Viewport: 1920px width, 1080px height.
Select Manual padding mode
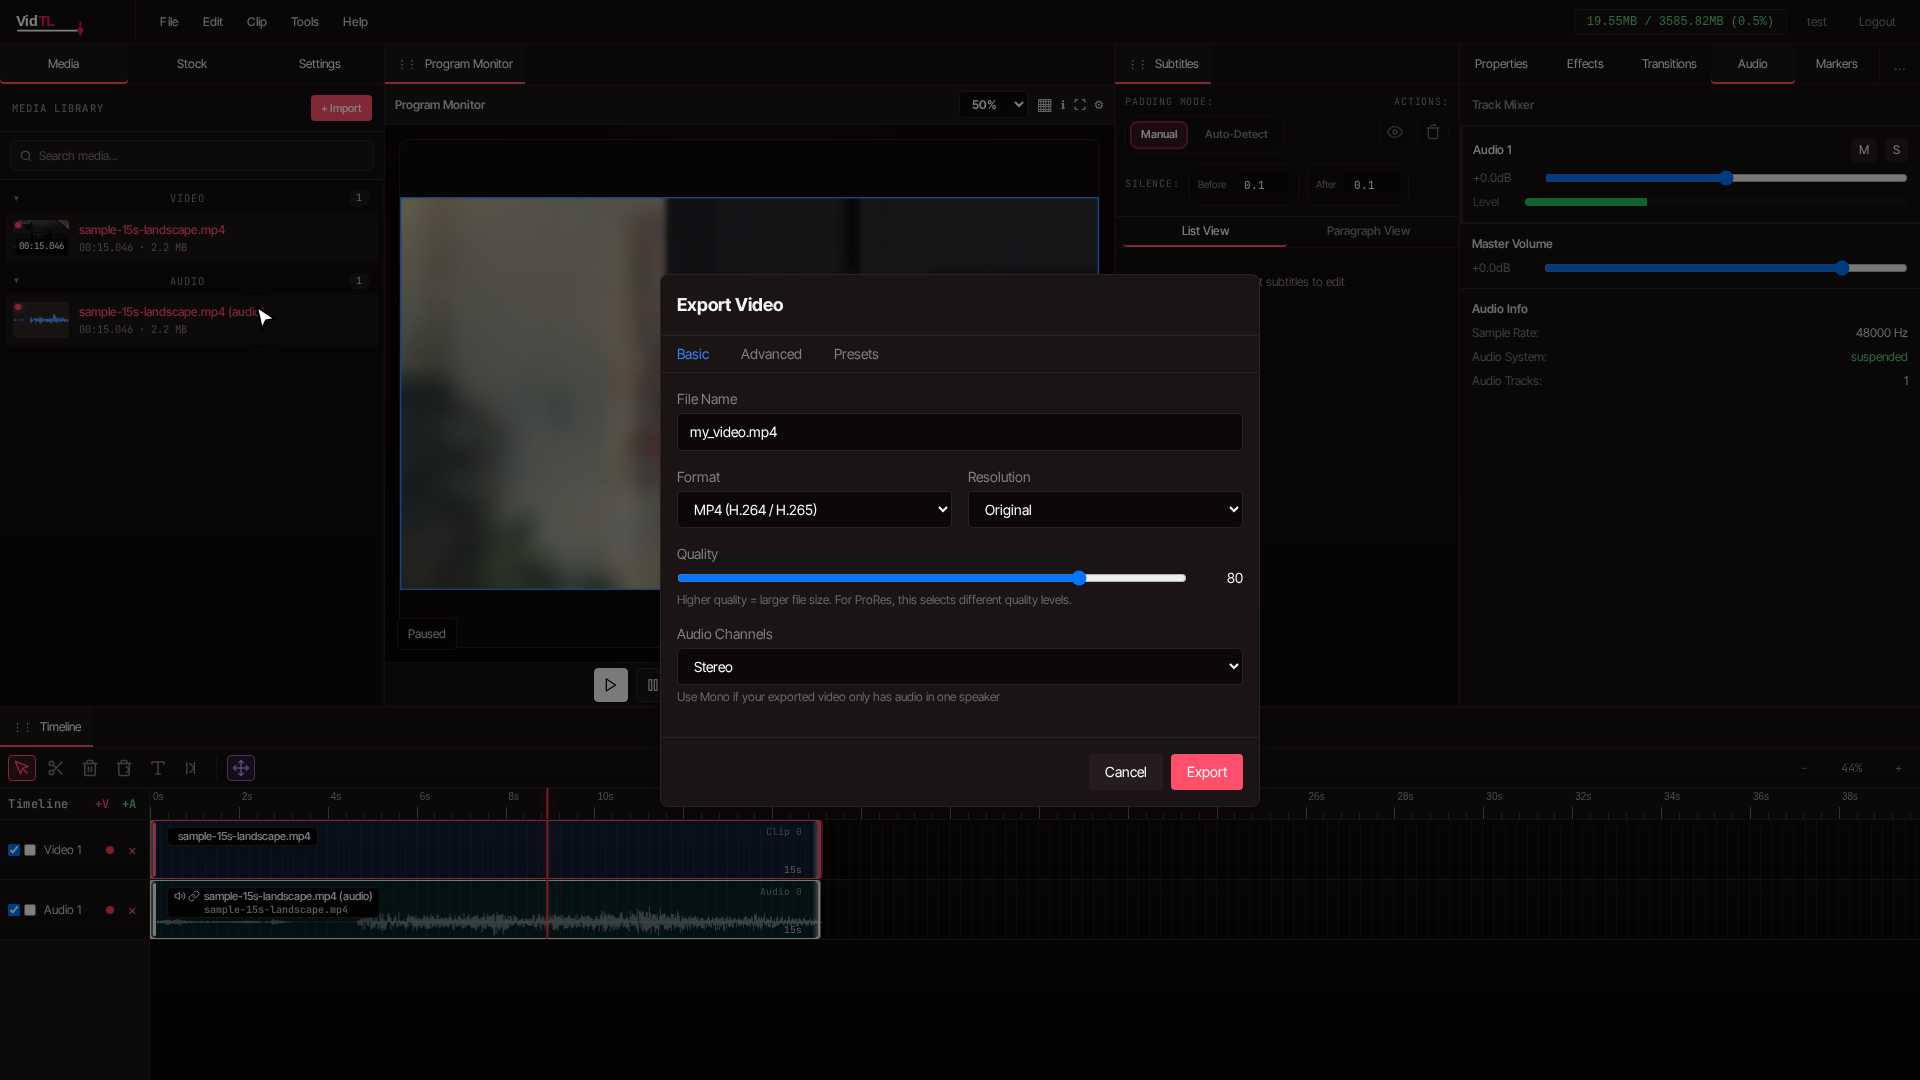pos(1159,134)
